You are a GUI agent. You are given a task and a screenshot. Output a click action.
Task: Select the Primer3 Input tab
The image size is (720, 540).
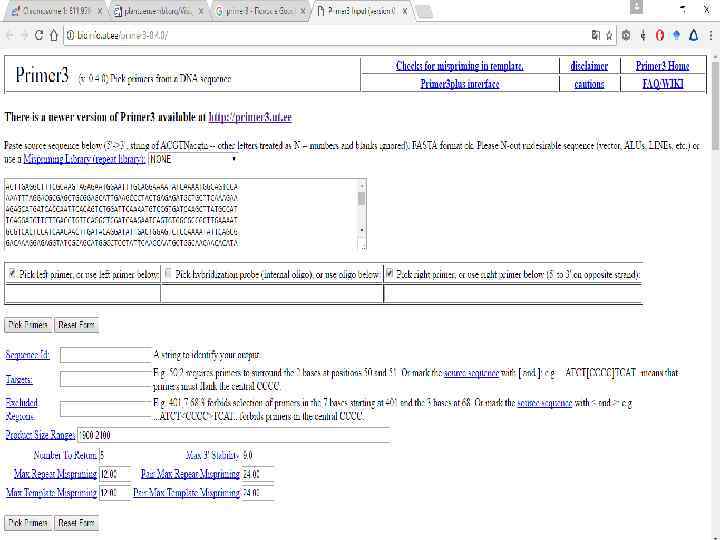[358, 11]
